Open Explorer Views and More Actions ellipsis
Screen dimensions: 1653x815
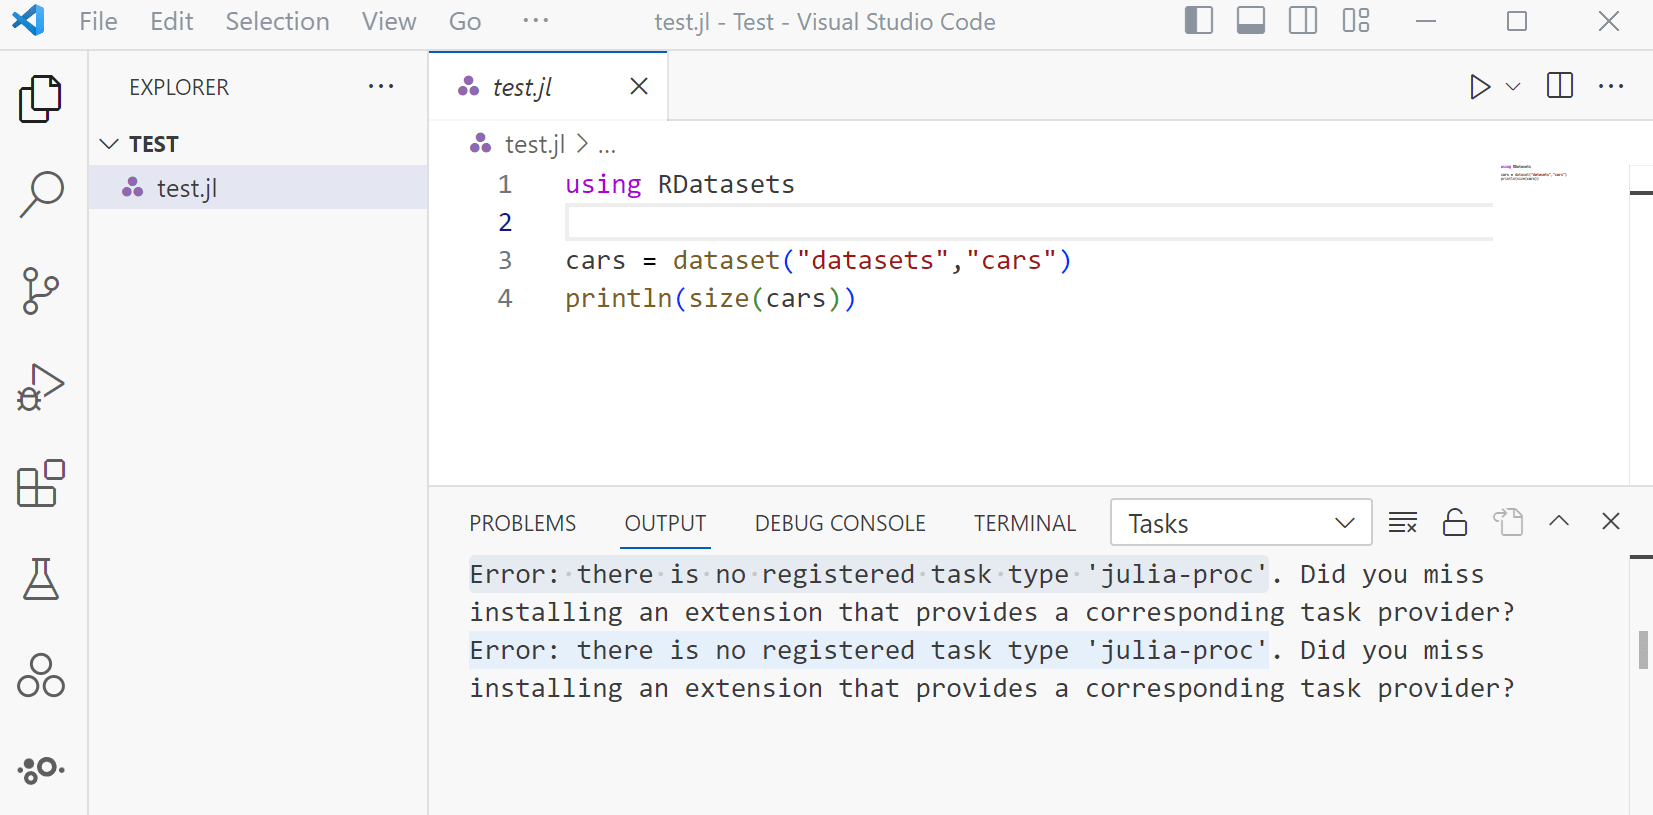pos(381,87)
